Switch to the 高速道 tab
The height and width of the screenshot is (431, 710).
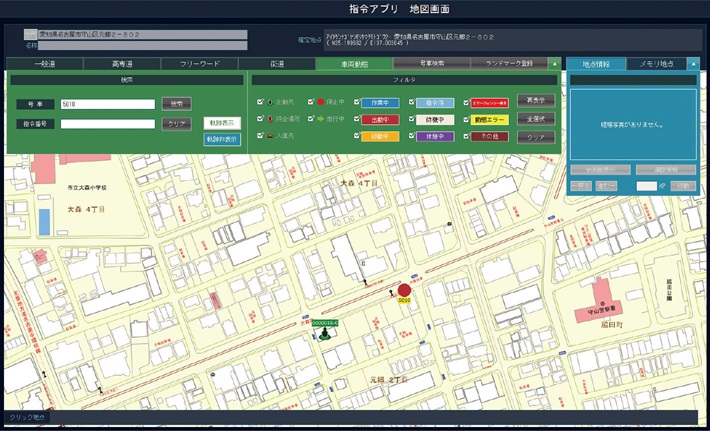coord(122,64)
